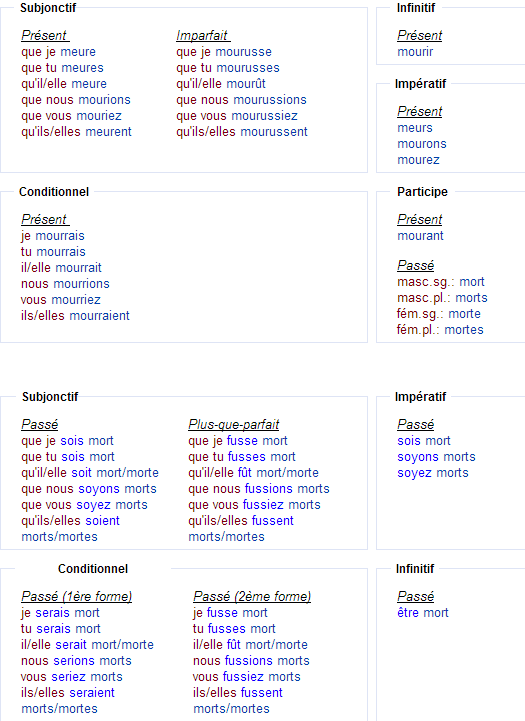Click the Subjonctif 'Présent' tense heading
This screenshot has height=721, width=525.
(x=45, y=35)
